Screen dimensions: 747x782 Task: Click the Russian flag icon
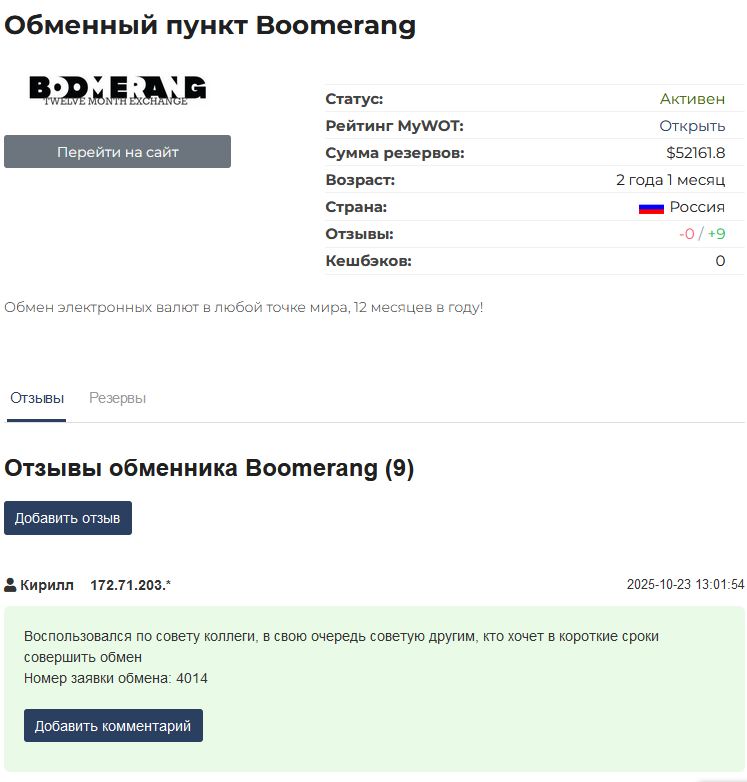pos(651,208)
